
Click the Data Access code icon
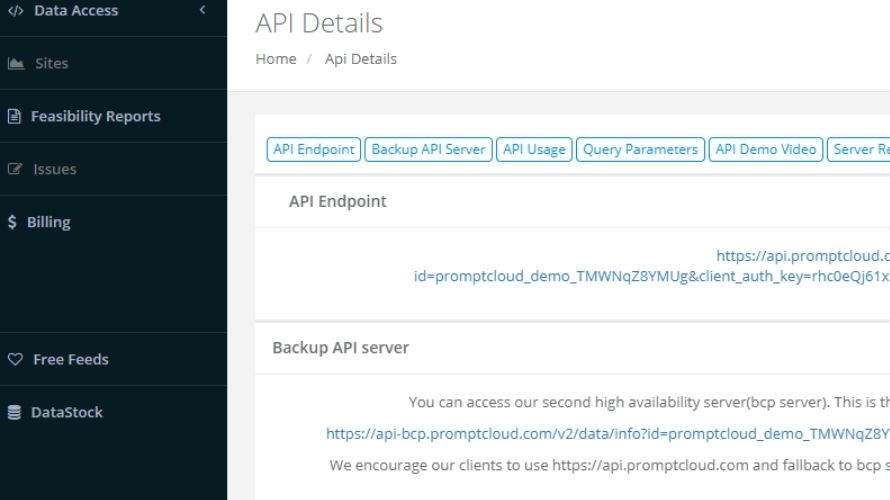(15, 10)
